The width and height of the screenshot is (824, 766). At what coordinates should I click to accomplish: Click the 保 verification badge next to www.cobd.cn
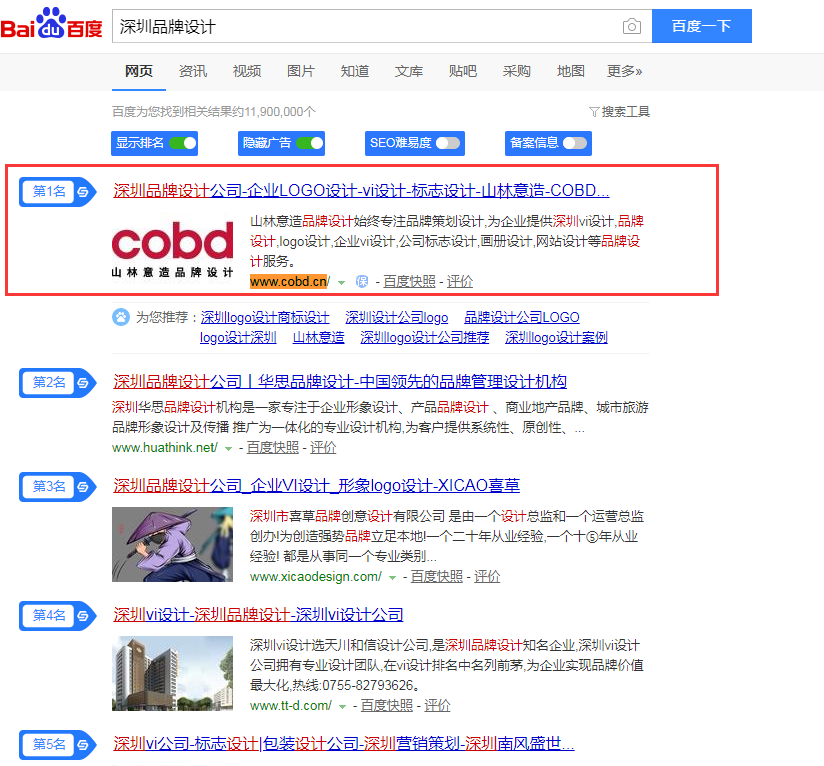pos(362,282)
